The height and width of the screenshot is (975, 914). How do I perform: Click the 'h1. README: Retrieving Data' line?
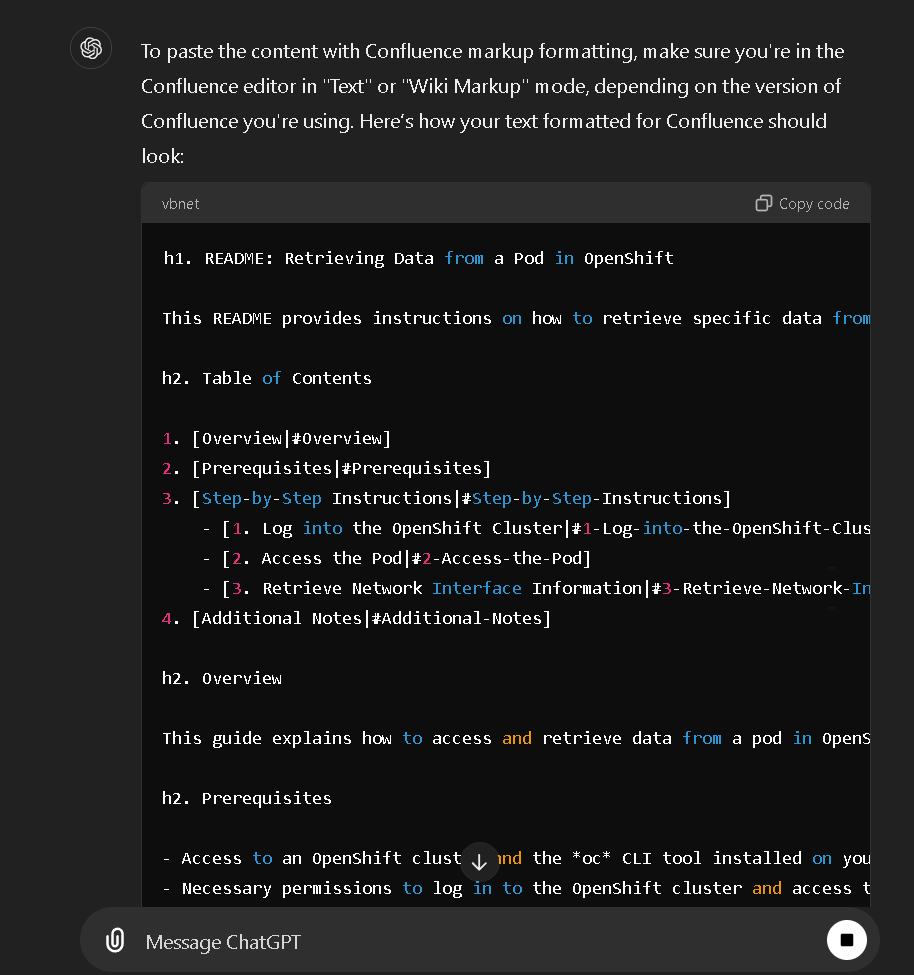tap(418, 258)
